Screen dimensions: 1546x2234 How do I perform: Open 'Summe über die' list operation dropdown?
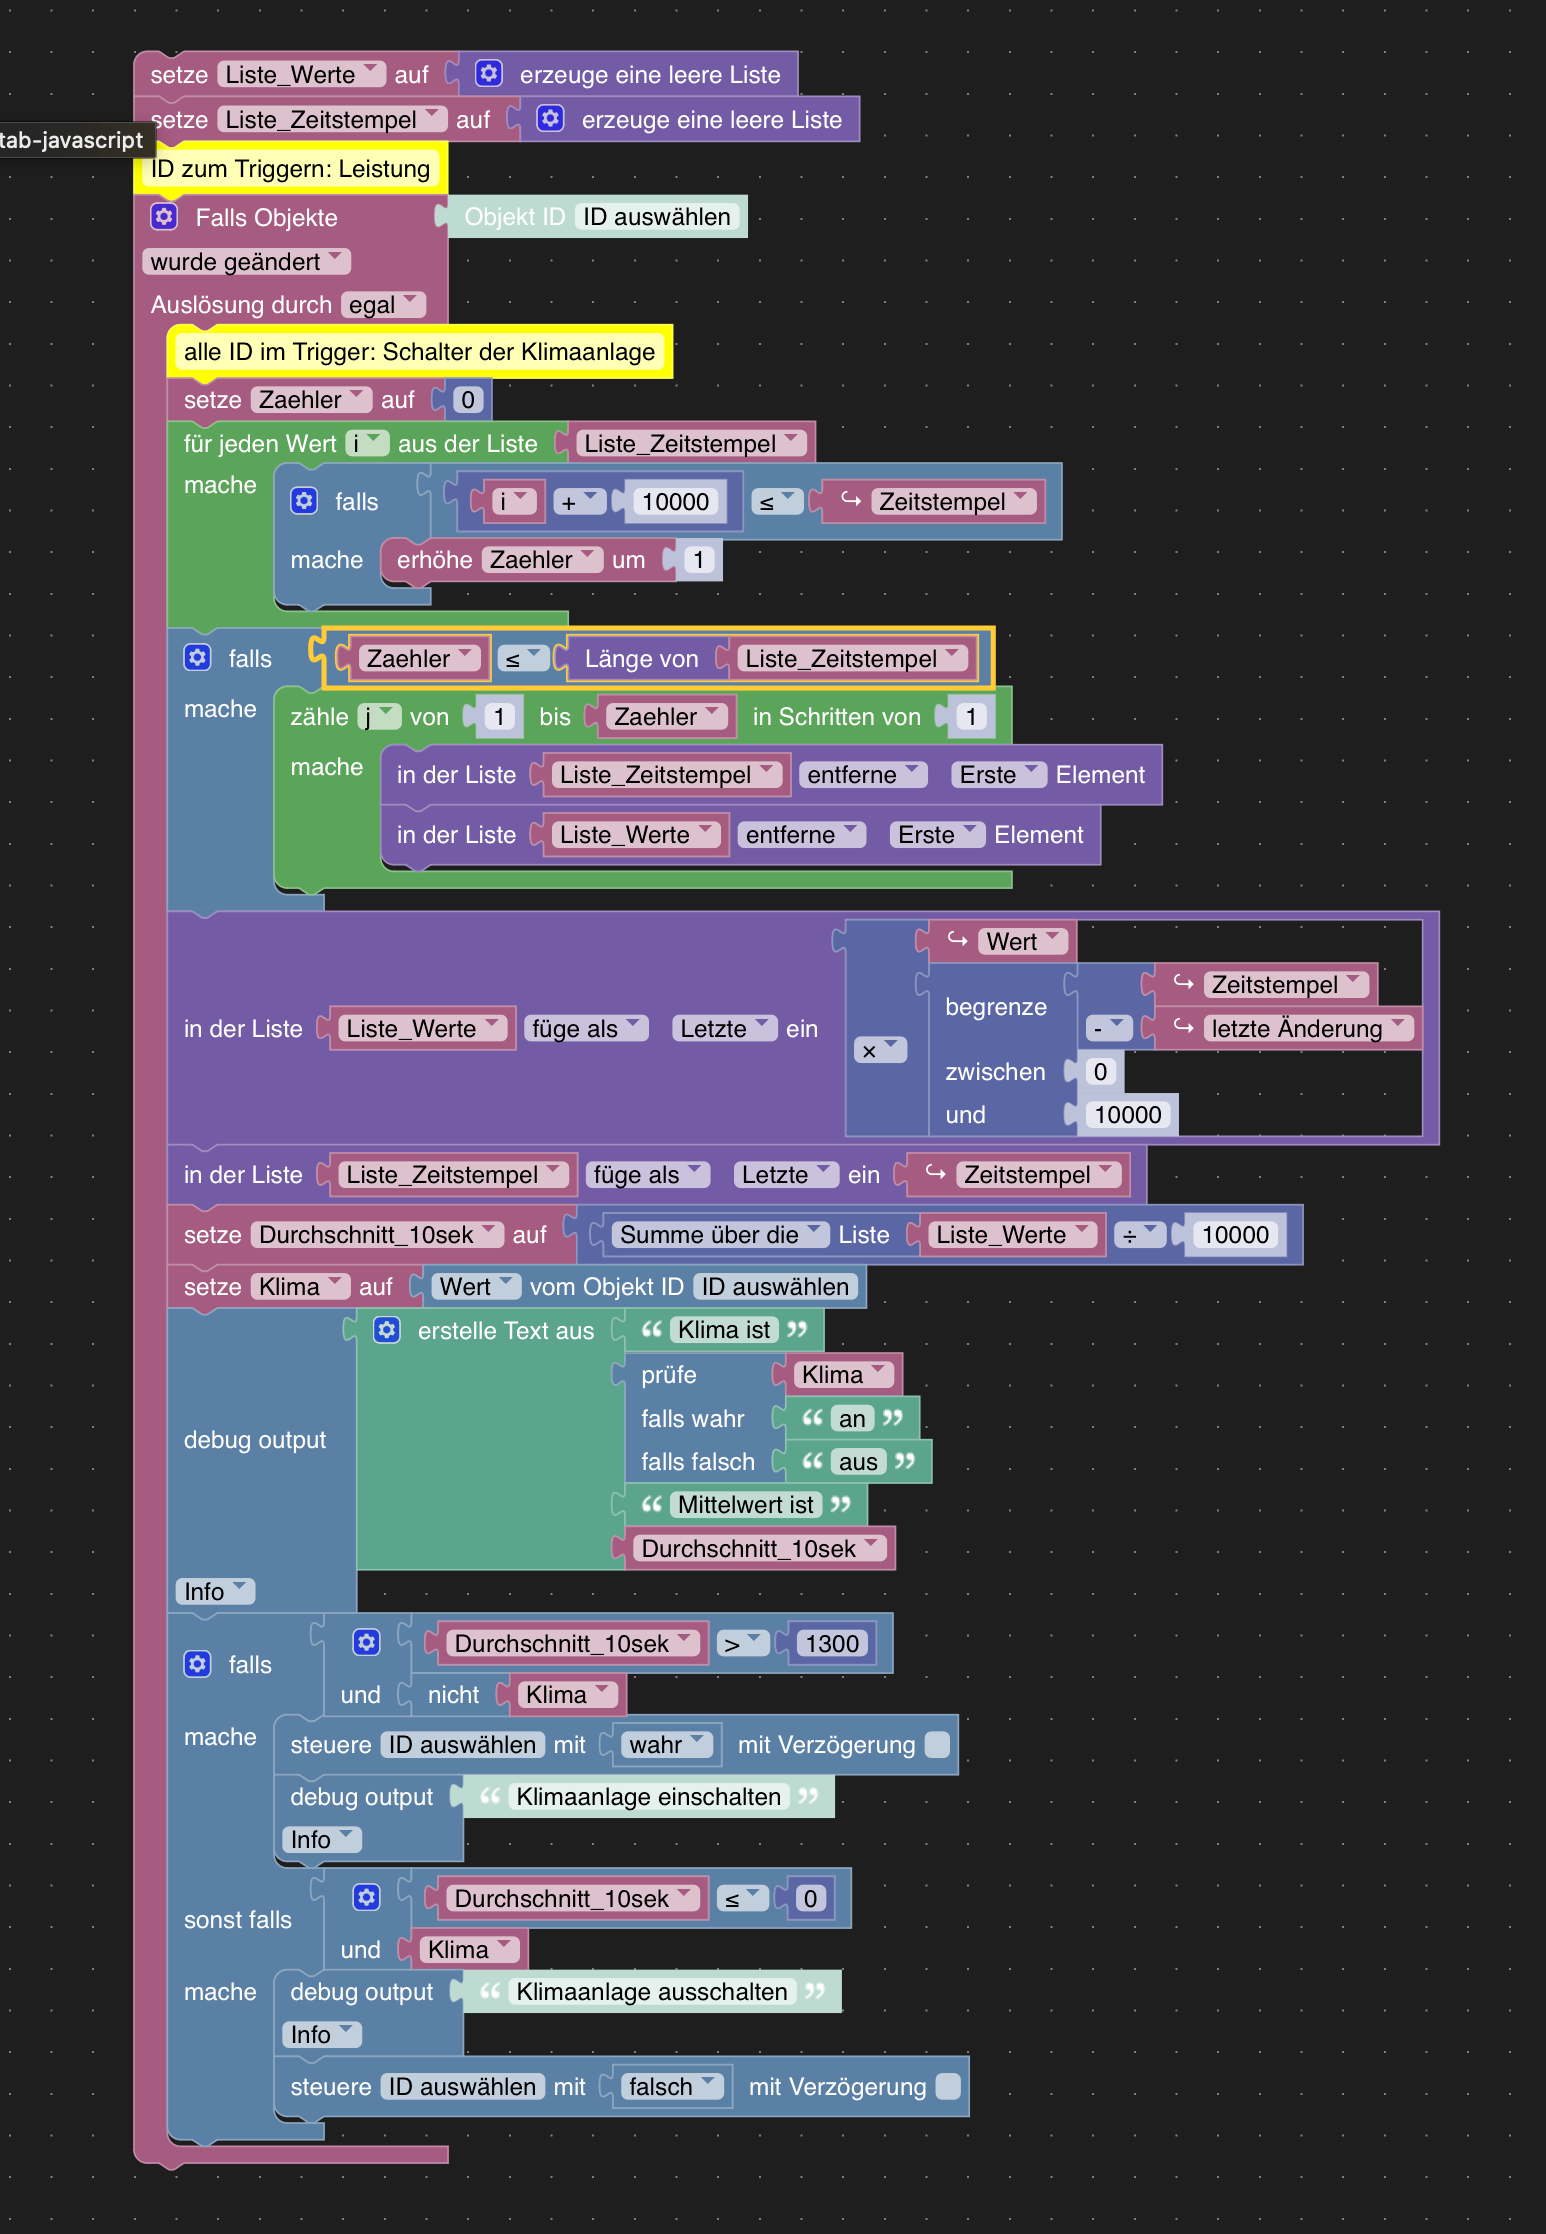click(720, 1234)
